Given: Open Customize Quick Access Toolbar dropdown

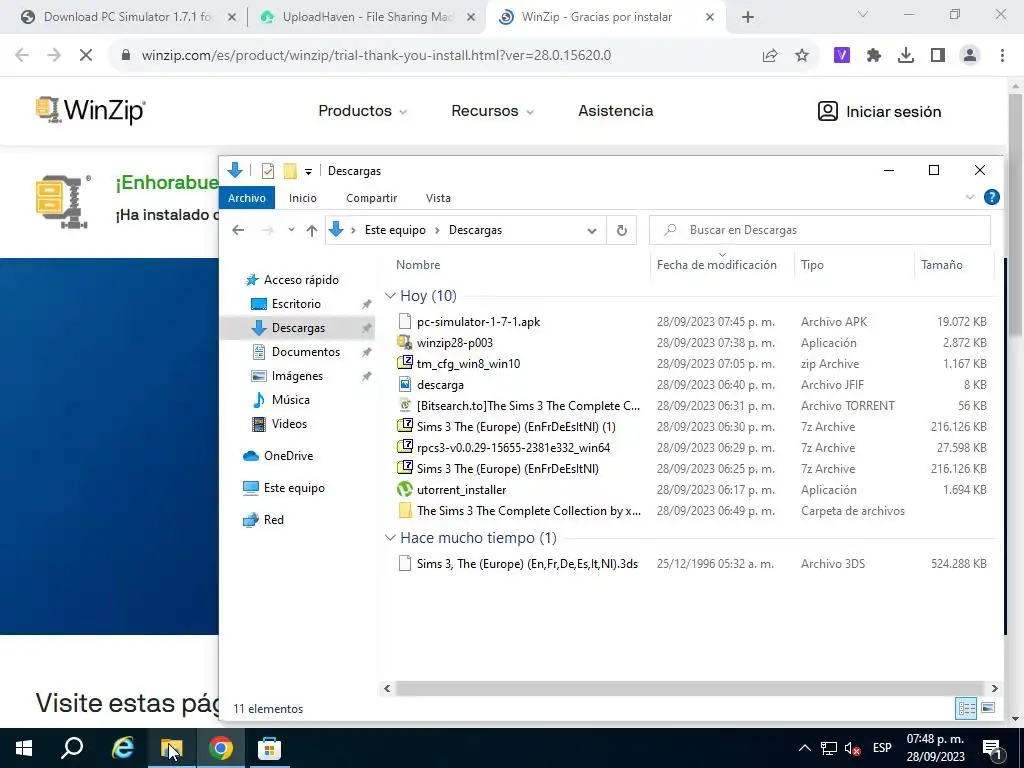Looking at the screenshot, I should (308, 172).
